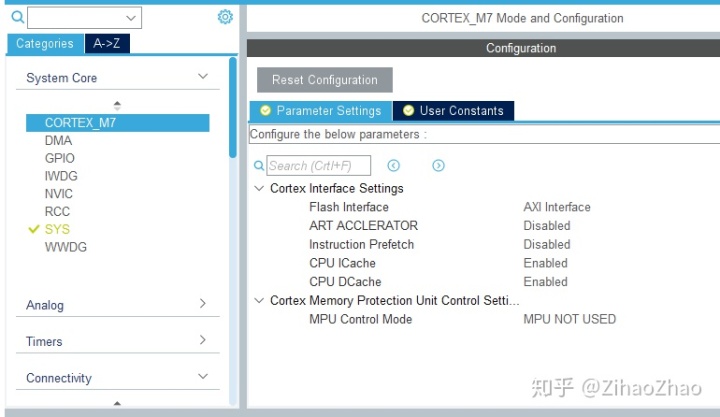Click the MPU Control Mode label

(x=360, y=319)
